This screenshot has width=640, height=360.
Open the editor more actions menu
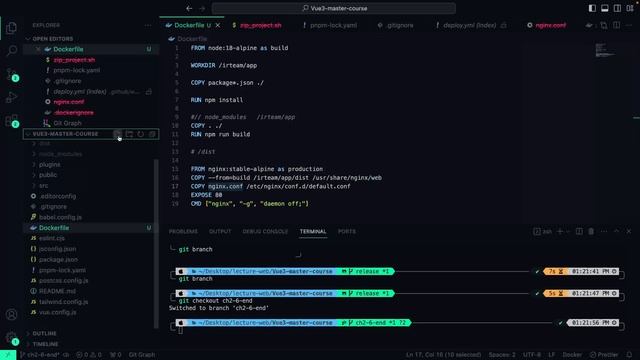(630, 25)
